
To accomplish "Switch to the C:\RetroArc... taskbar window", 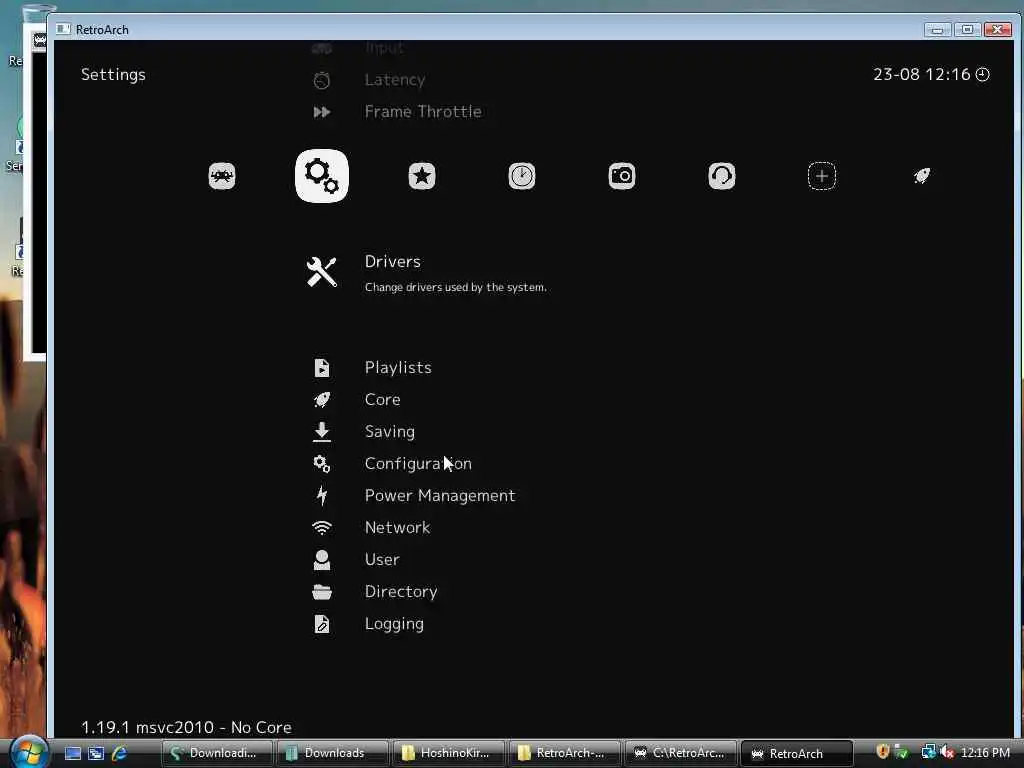I will click(681, 753).
